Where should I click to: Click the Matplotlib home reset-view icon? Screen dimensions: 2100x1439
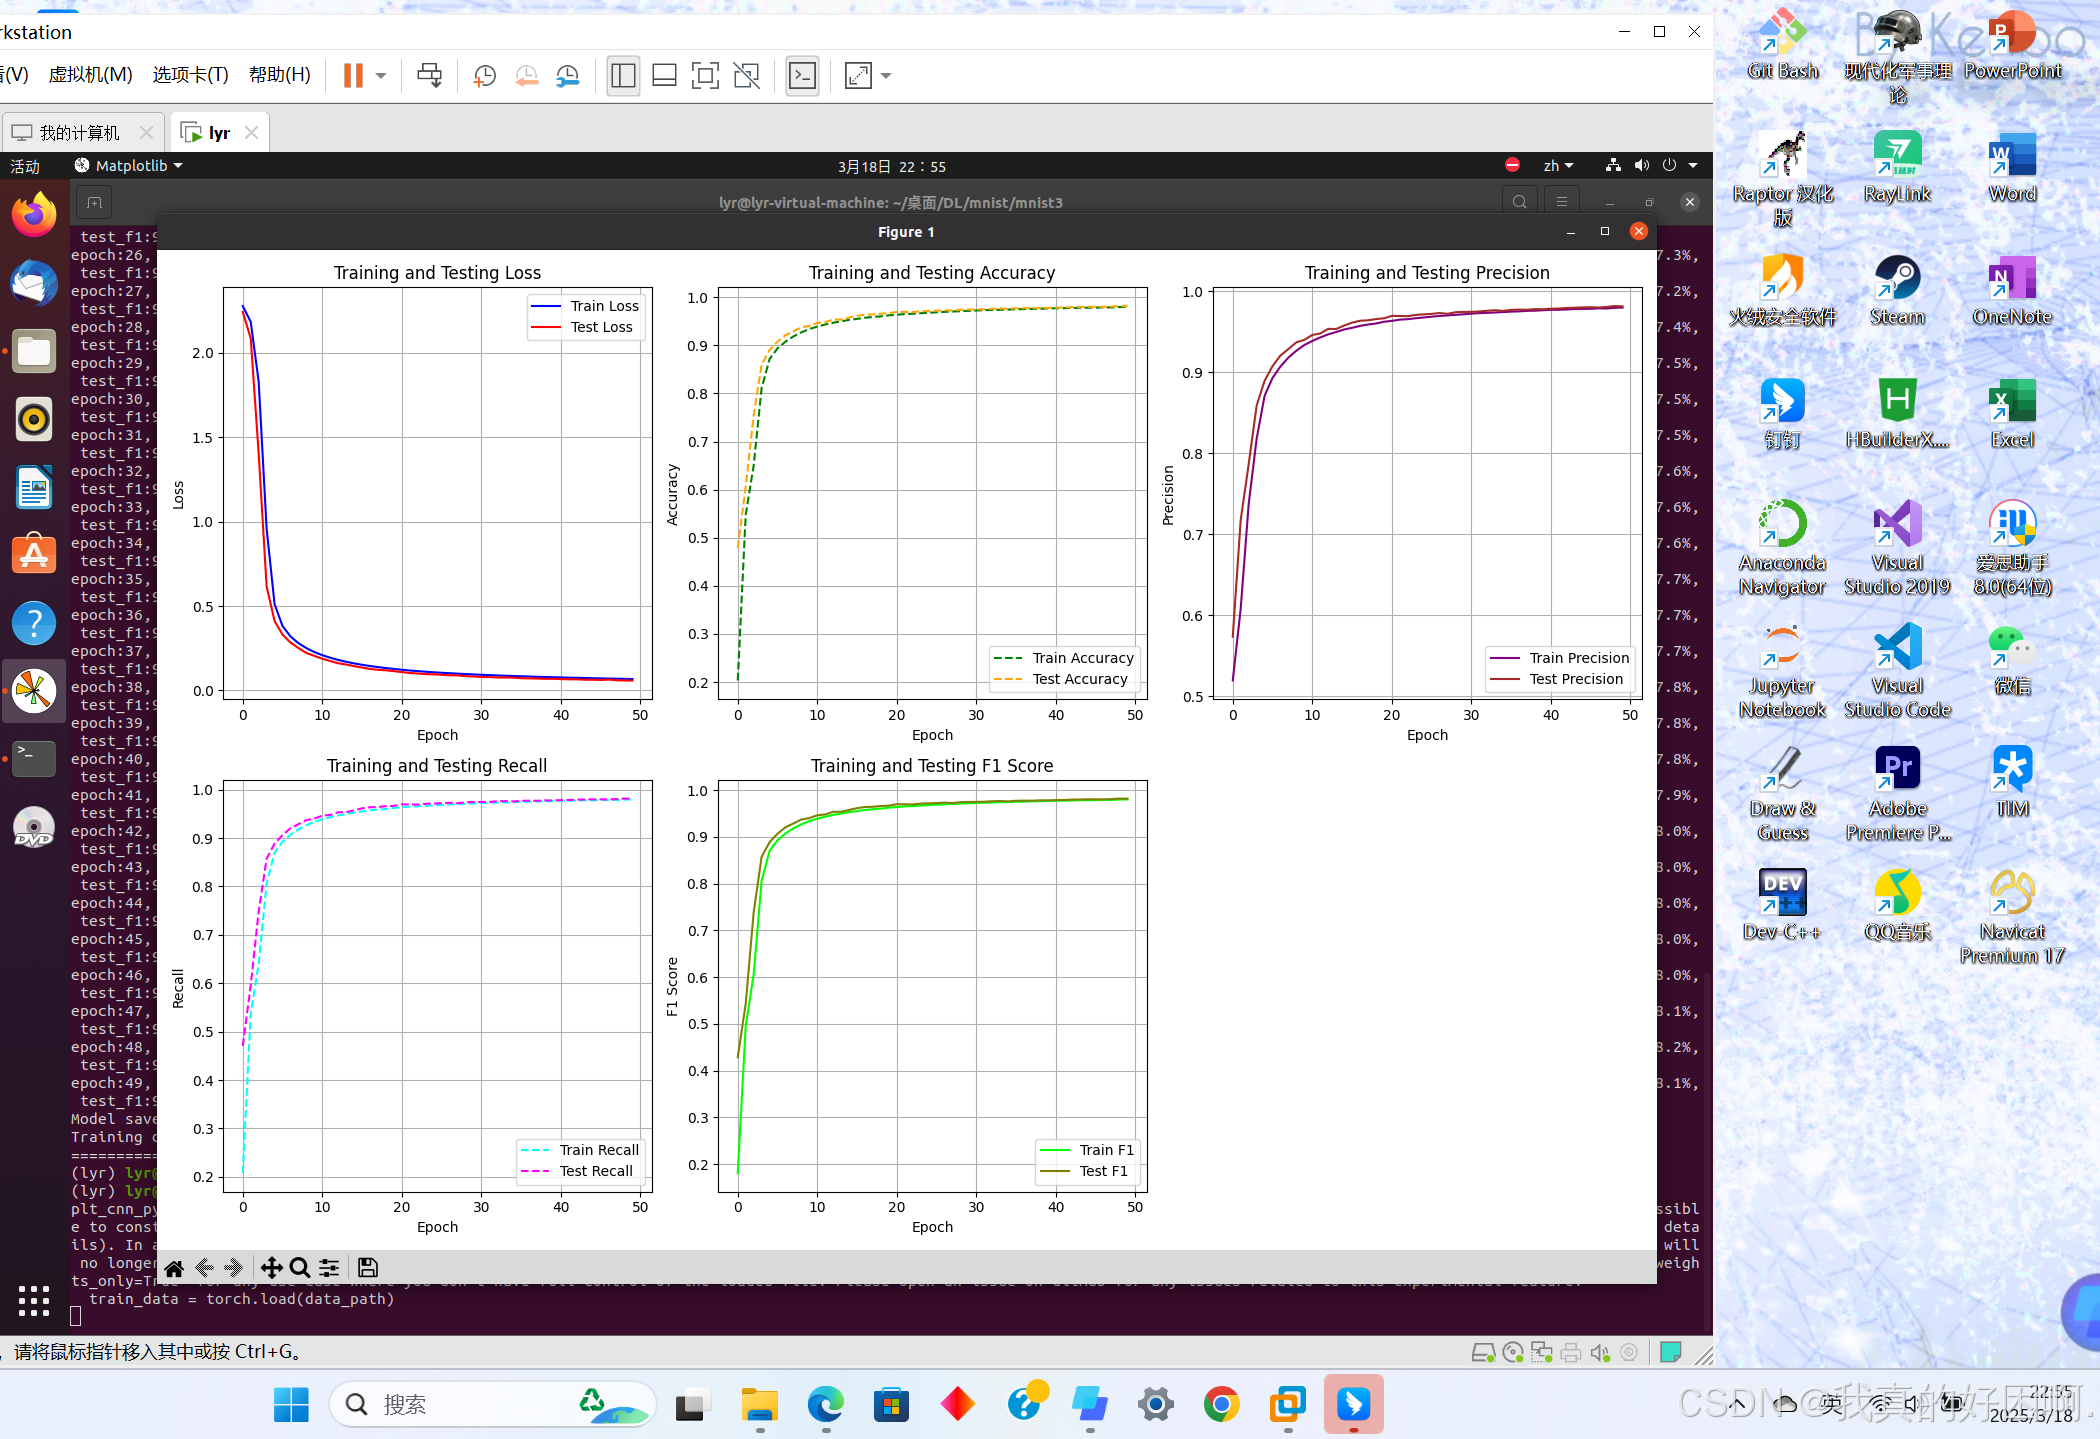174,1268
